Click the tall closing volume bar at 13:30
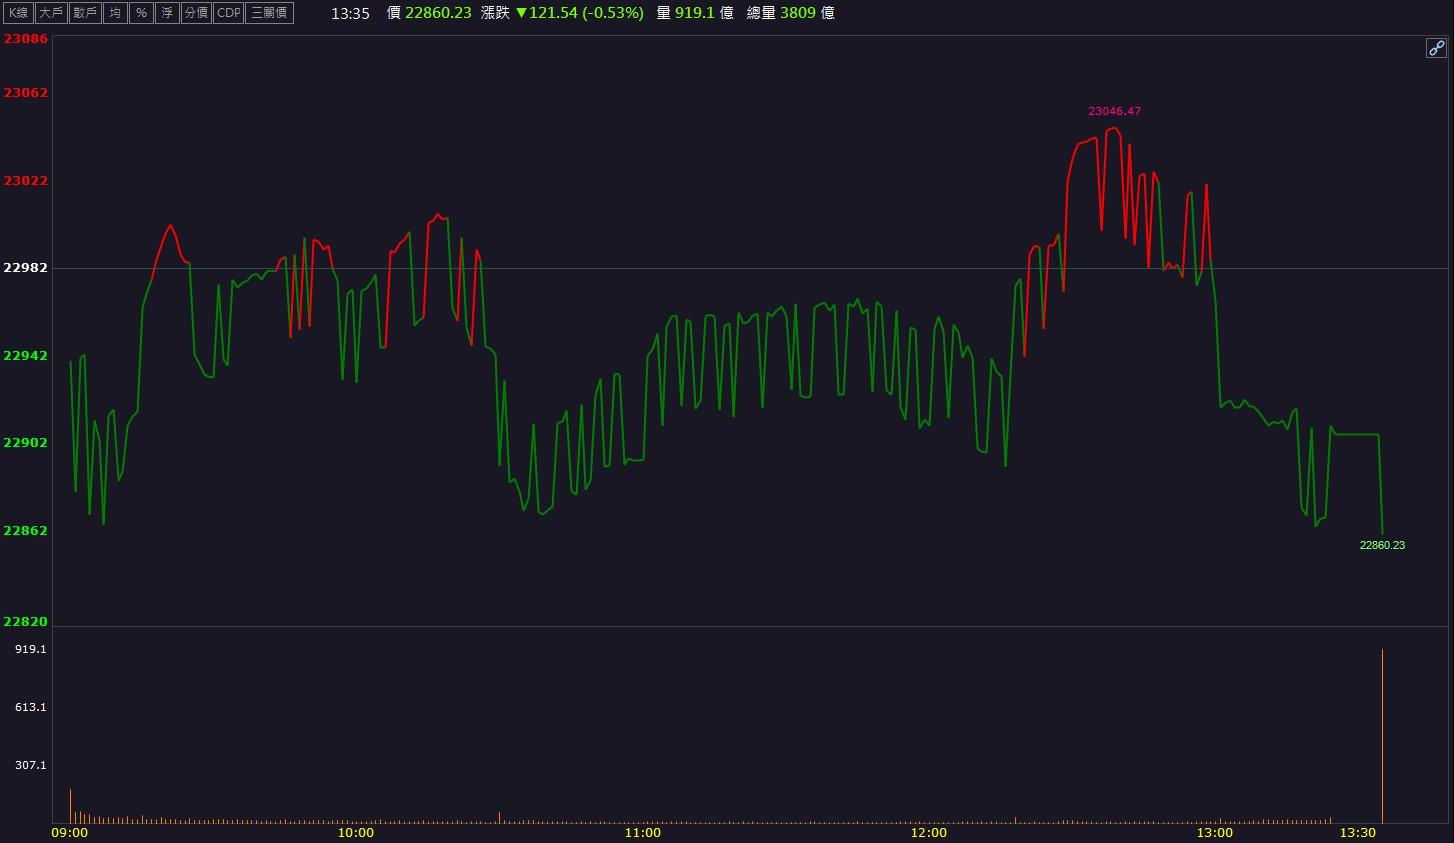This screenshot has width=1454, height=843. click(x=1383, y=736)
